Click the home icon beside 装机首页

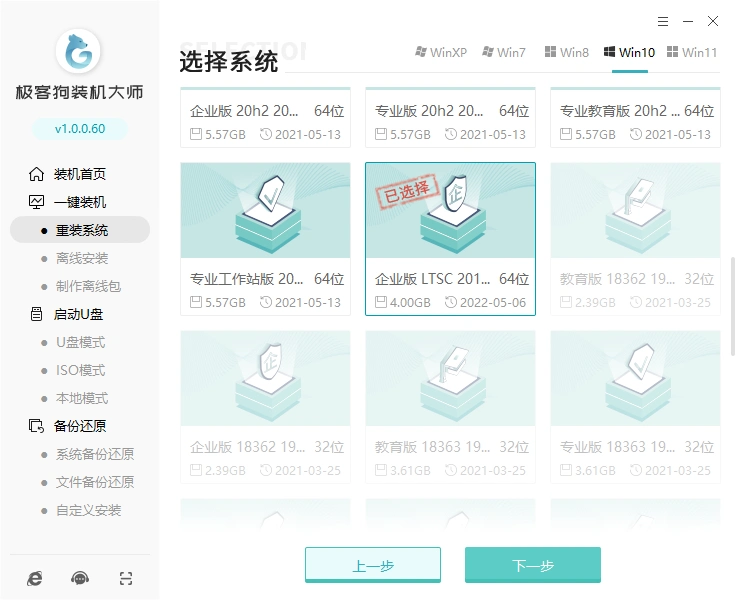click(36, 174)
